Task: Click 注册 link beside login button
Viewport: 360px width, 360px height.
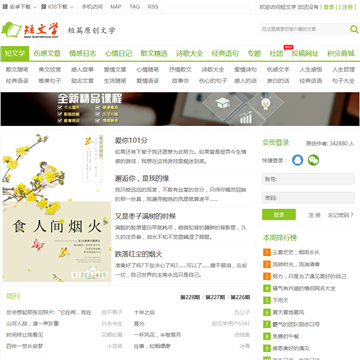Action: (x=314, y=215)
